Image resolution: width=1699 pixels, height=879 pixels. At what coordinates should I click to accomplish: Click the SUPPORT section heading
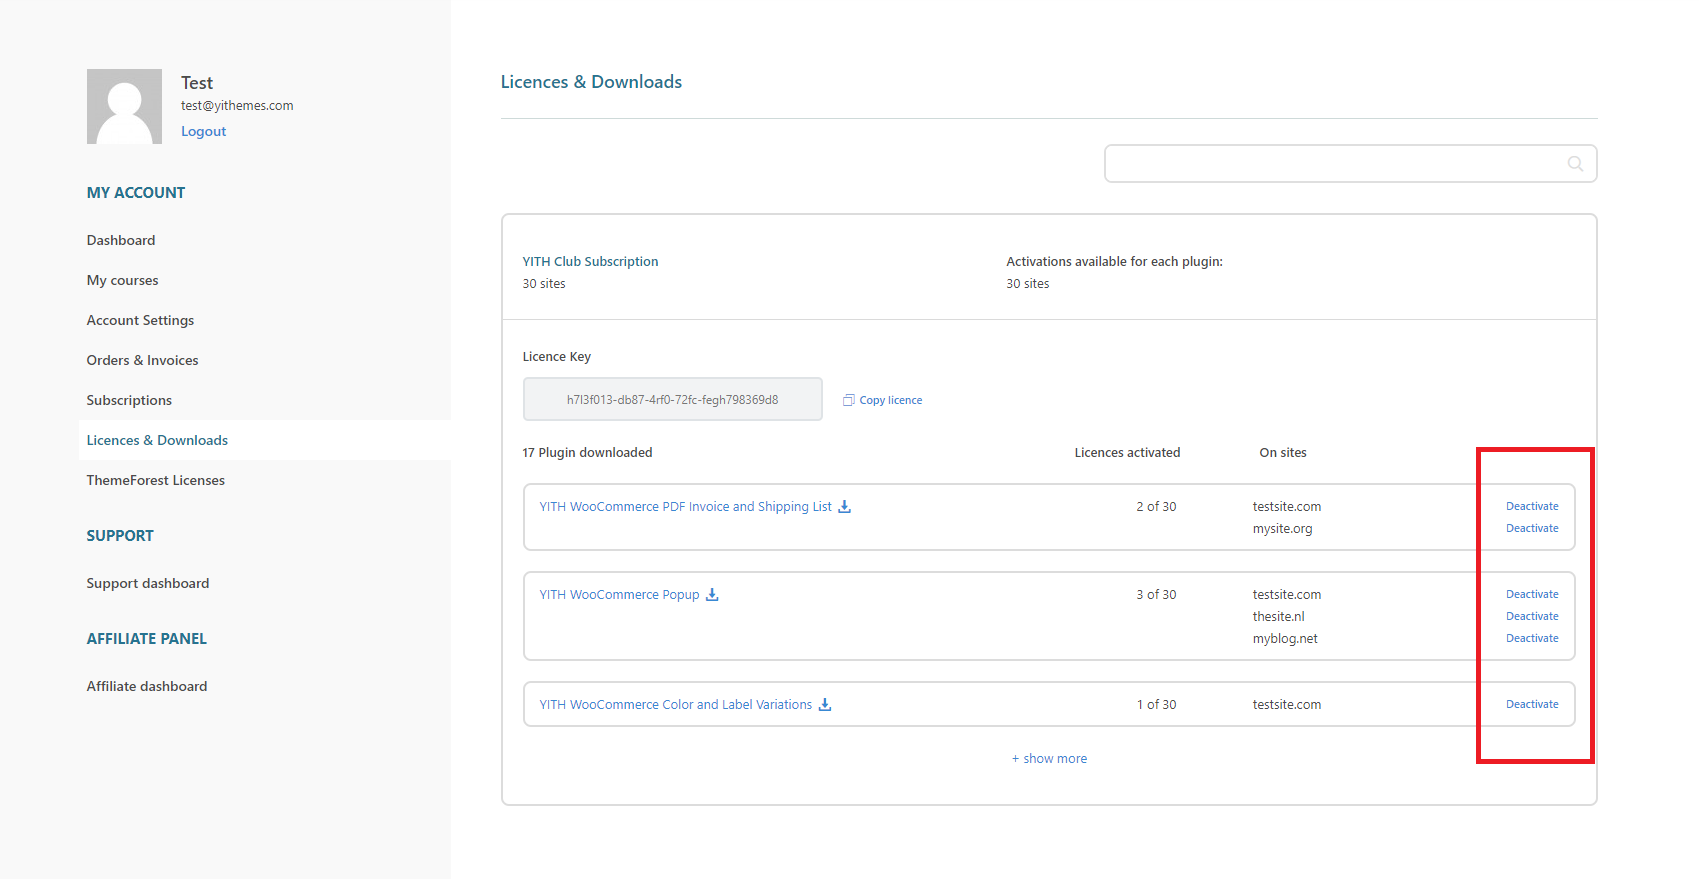click(x=120, y=536)
